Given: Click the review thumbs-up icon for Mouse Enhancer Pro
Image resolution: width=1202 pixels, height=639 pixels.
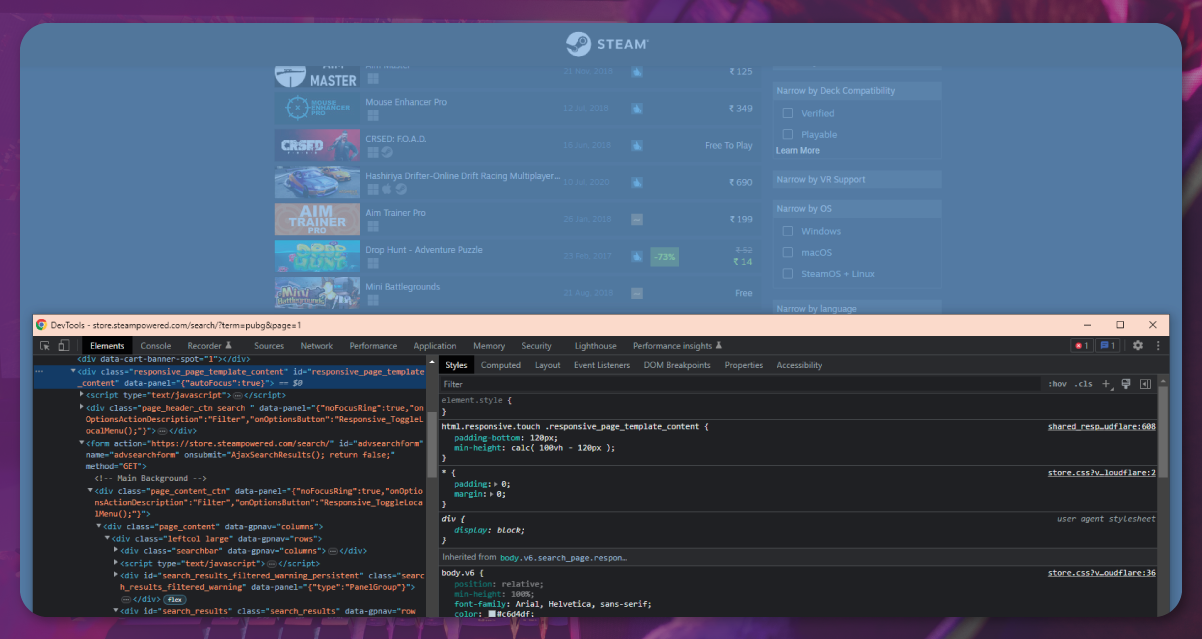Looking at the screenshot, I should [637, 108].
